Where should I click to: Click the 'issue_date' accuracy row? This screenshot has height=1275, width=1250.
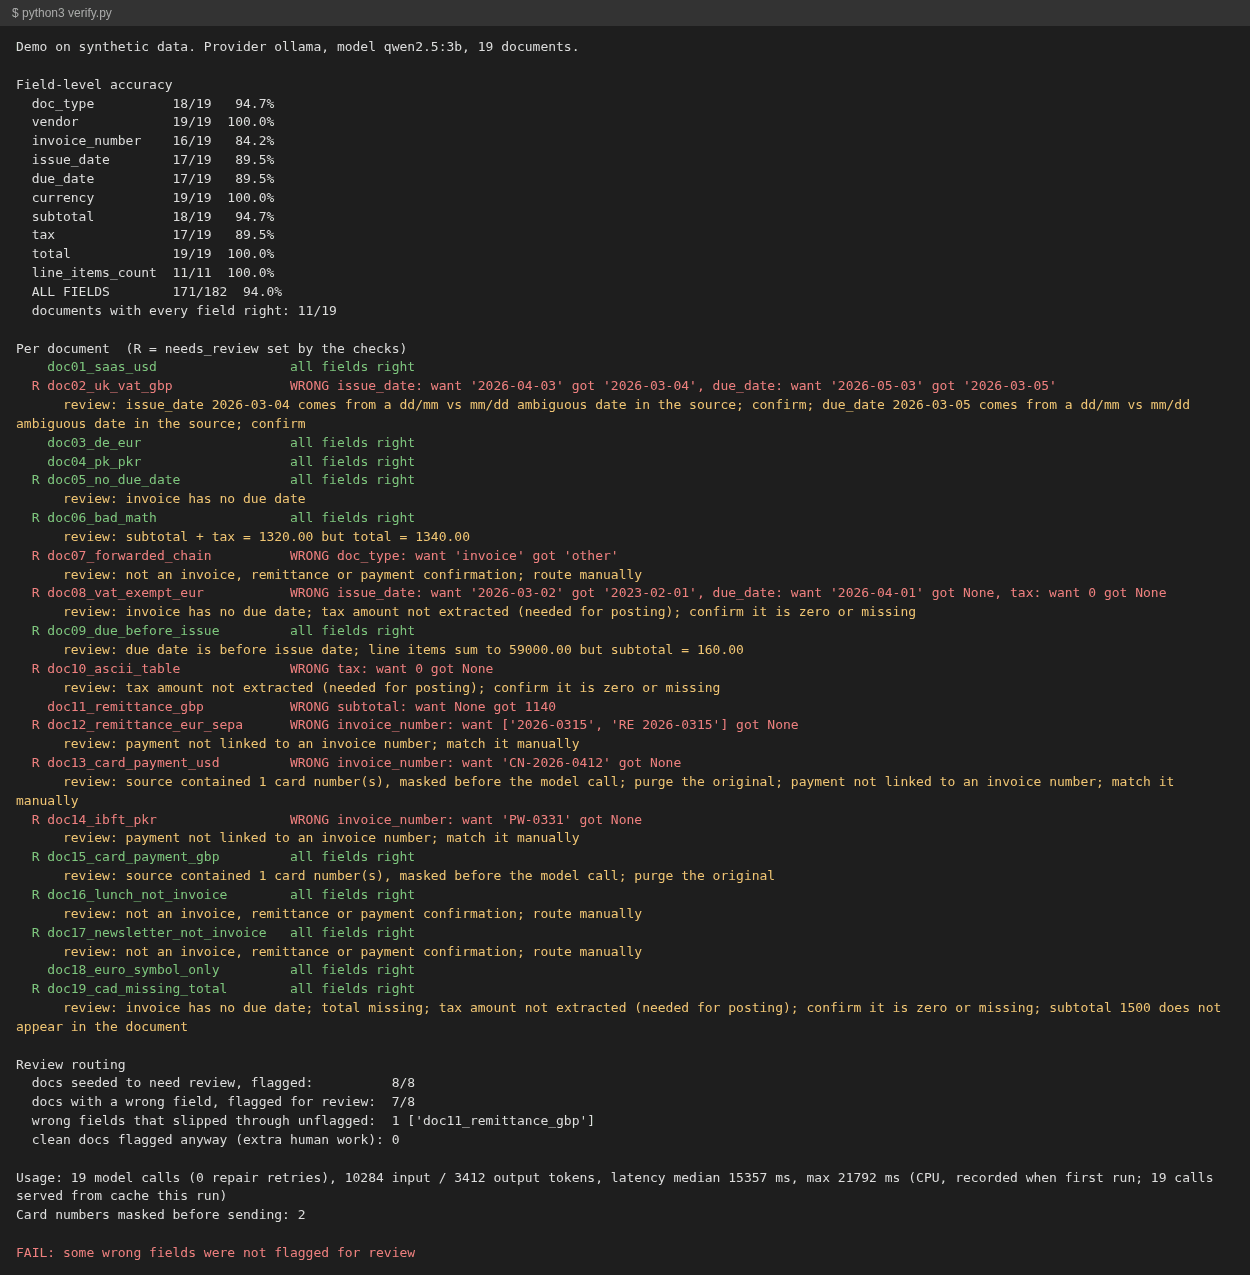(153, 160)
